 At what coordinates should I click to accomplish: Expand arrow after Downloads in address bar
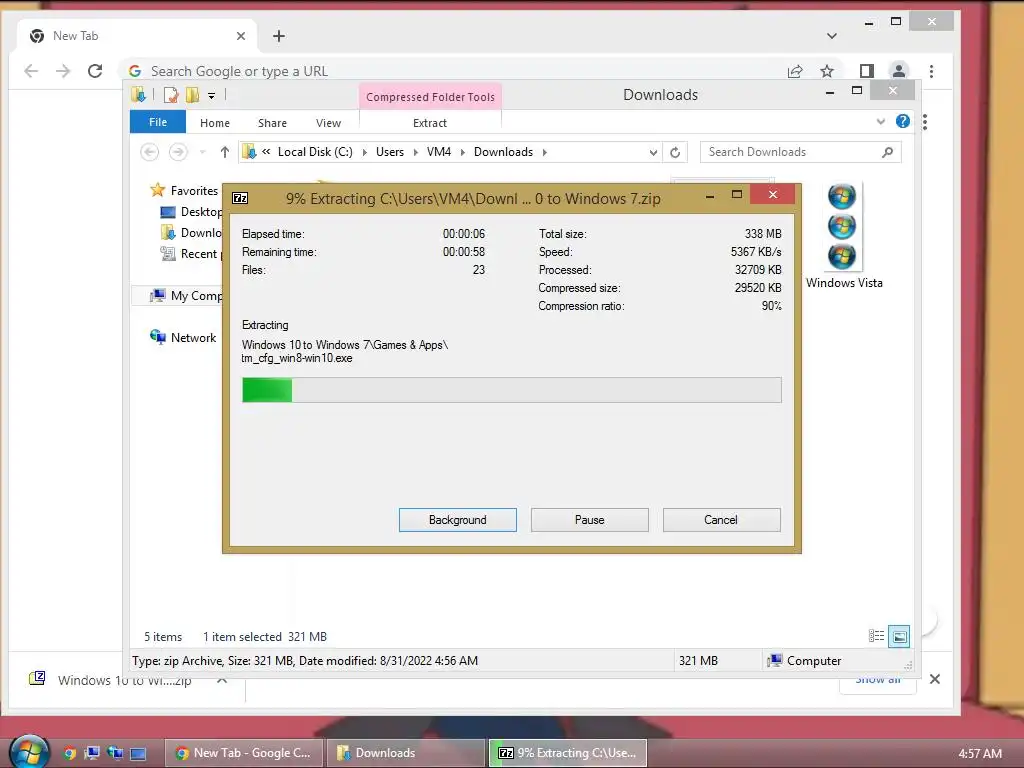pyautogui.click(x=545, y=152)
